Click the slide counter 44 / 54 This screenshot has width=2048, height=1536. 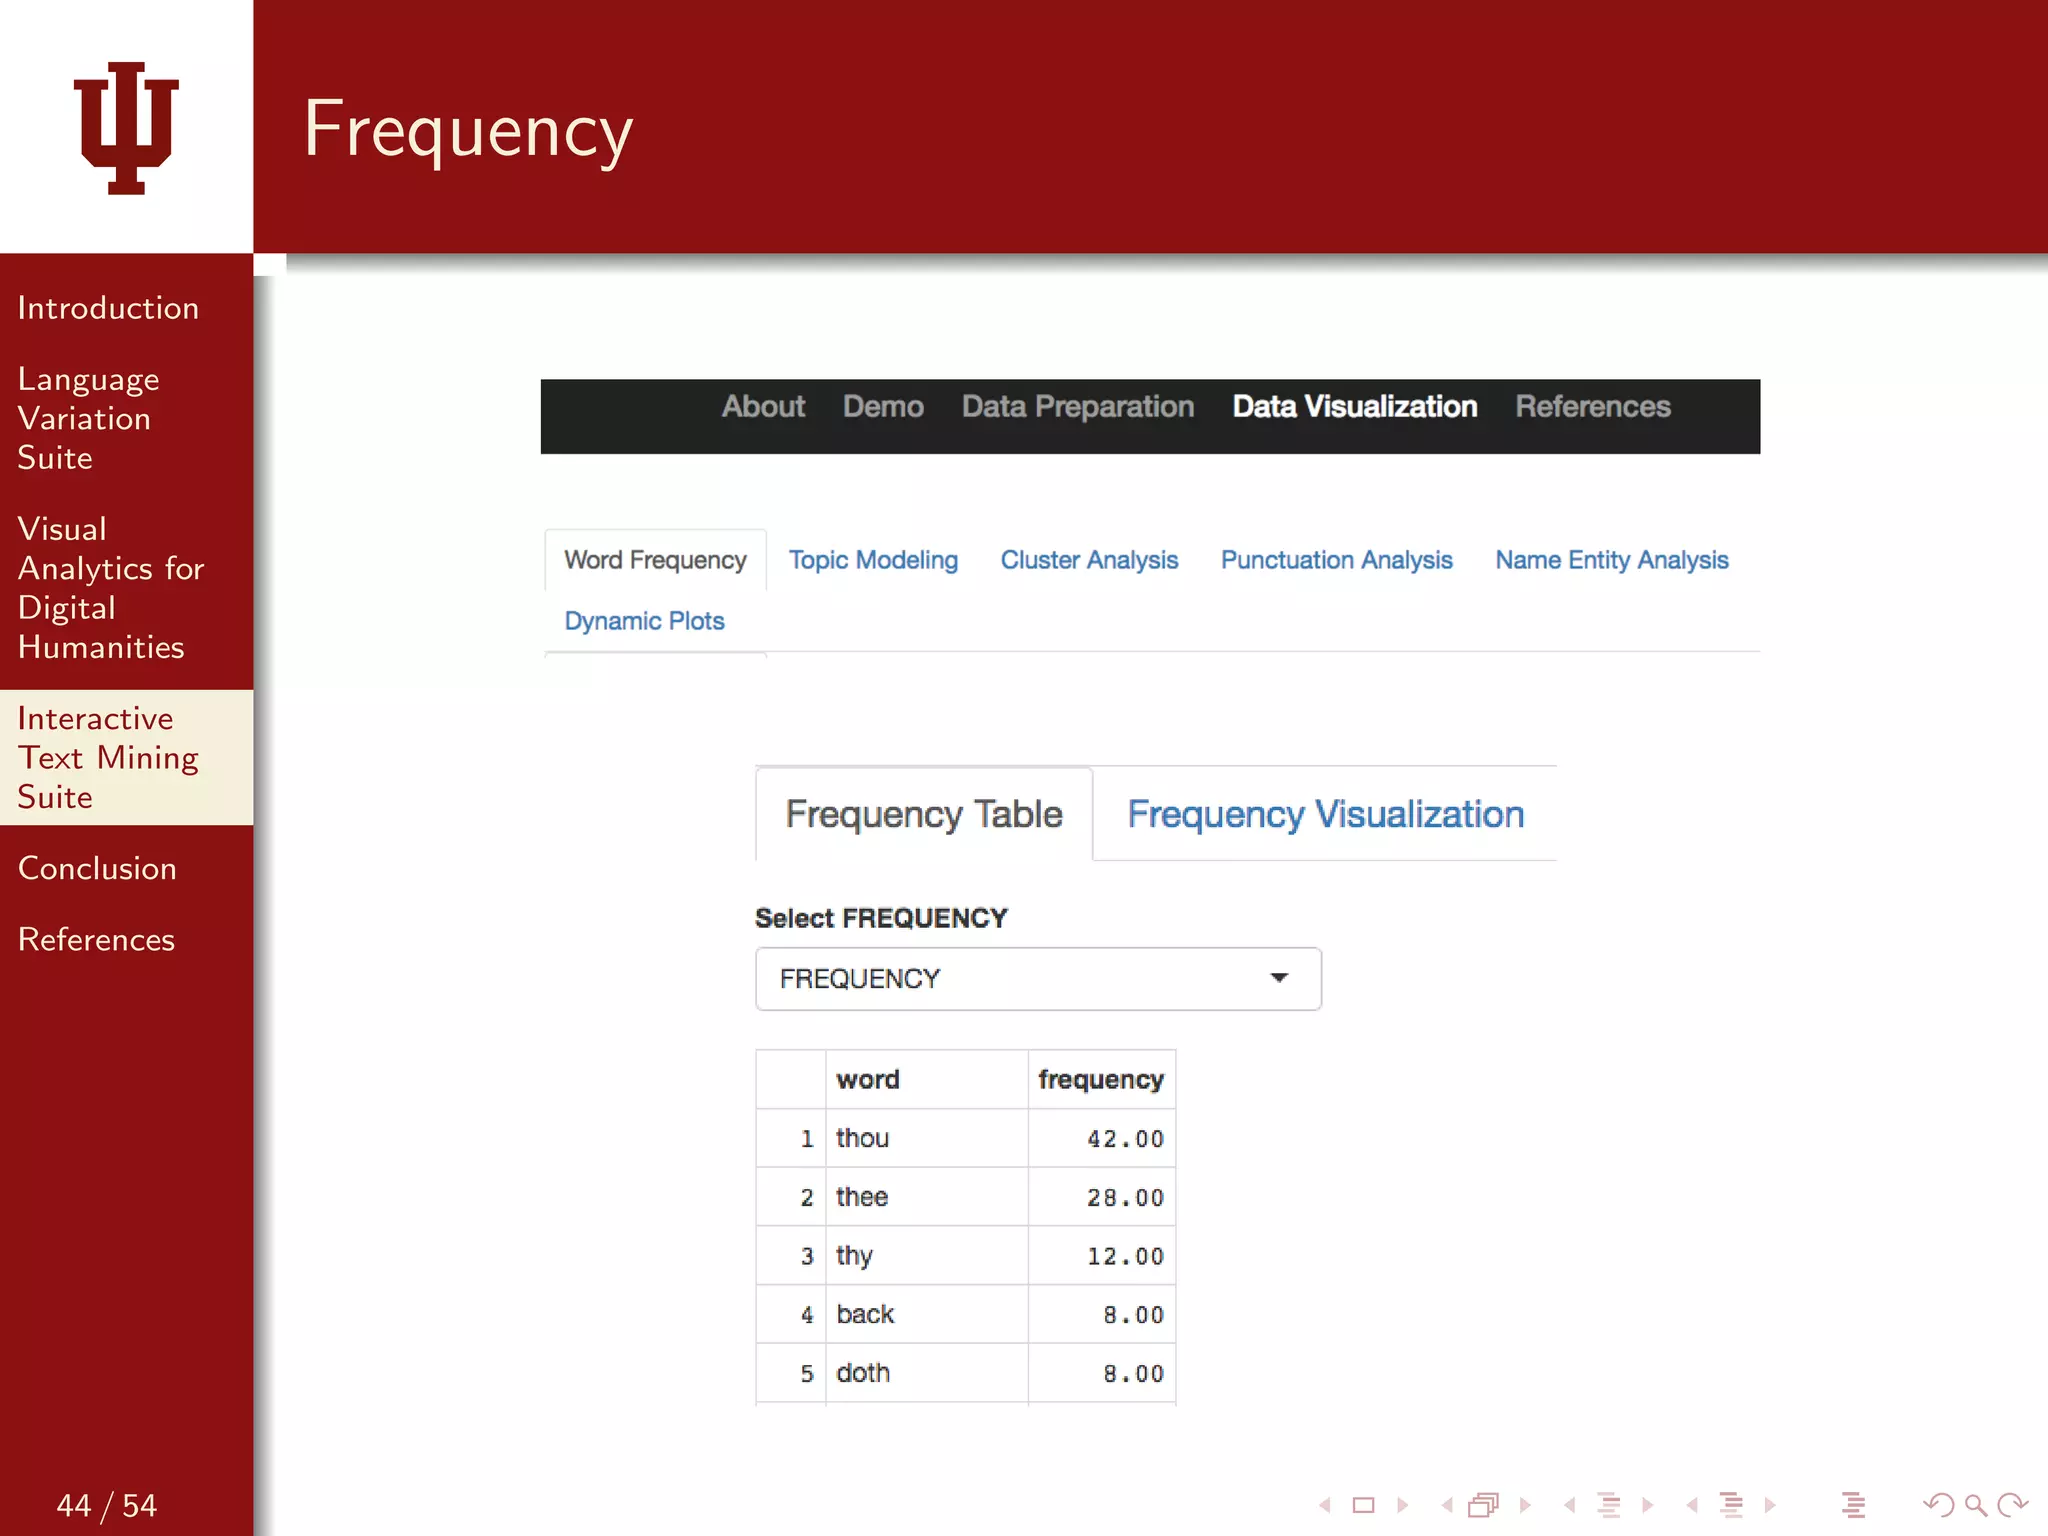(107, 1505)
